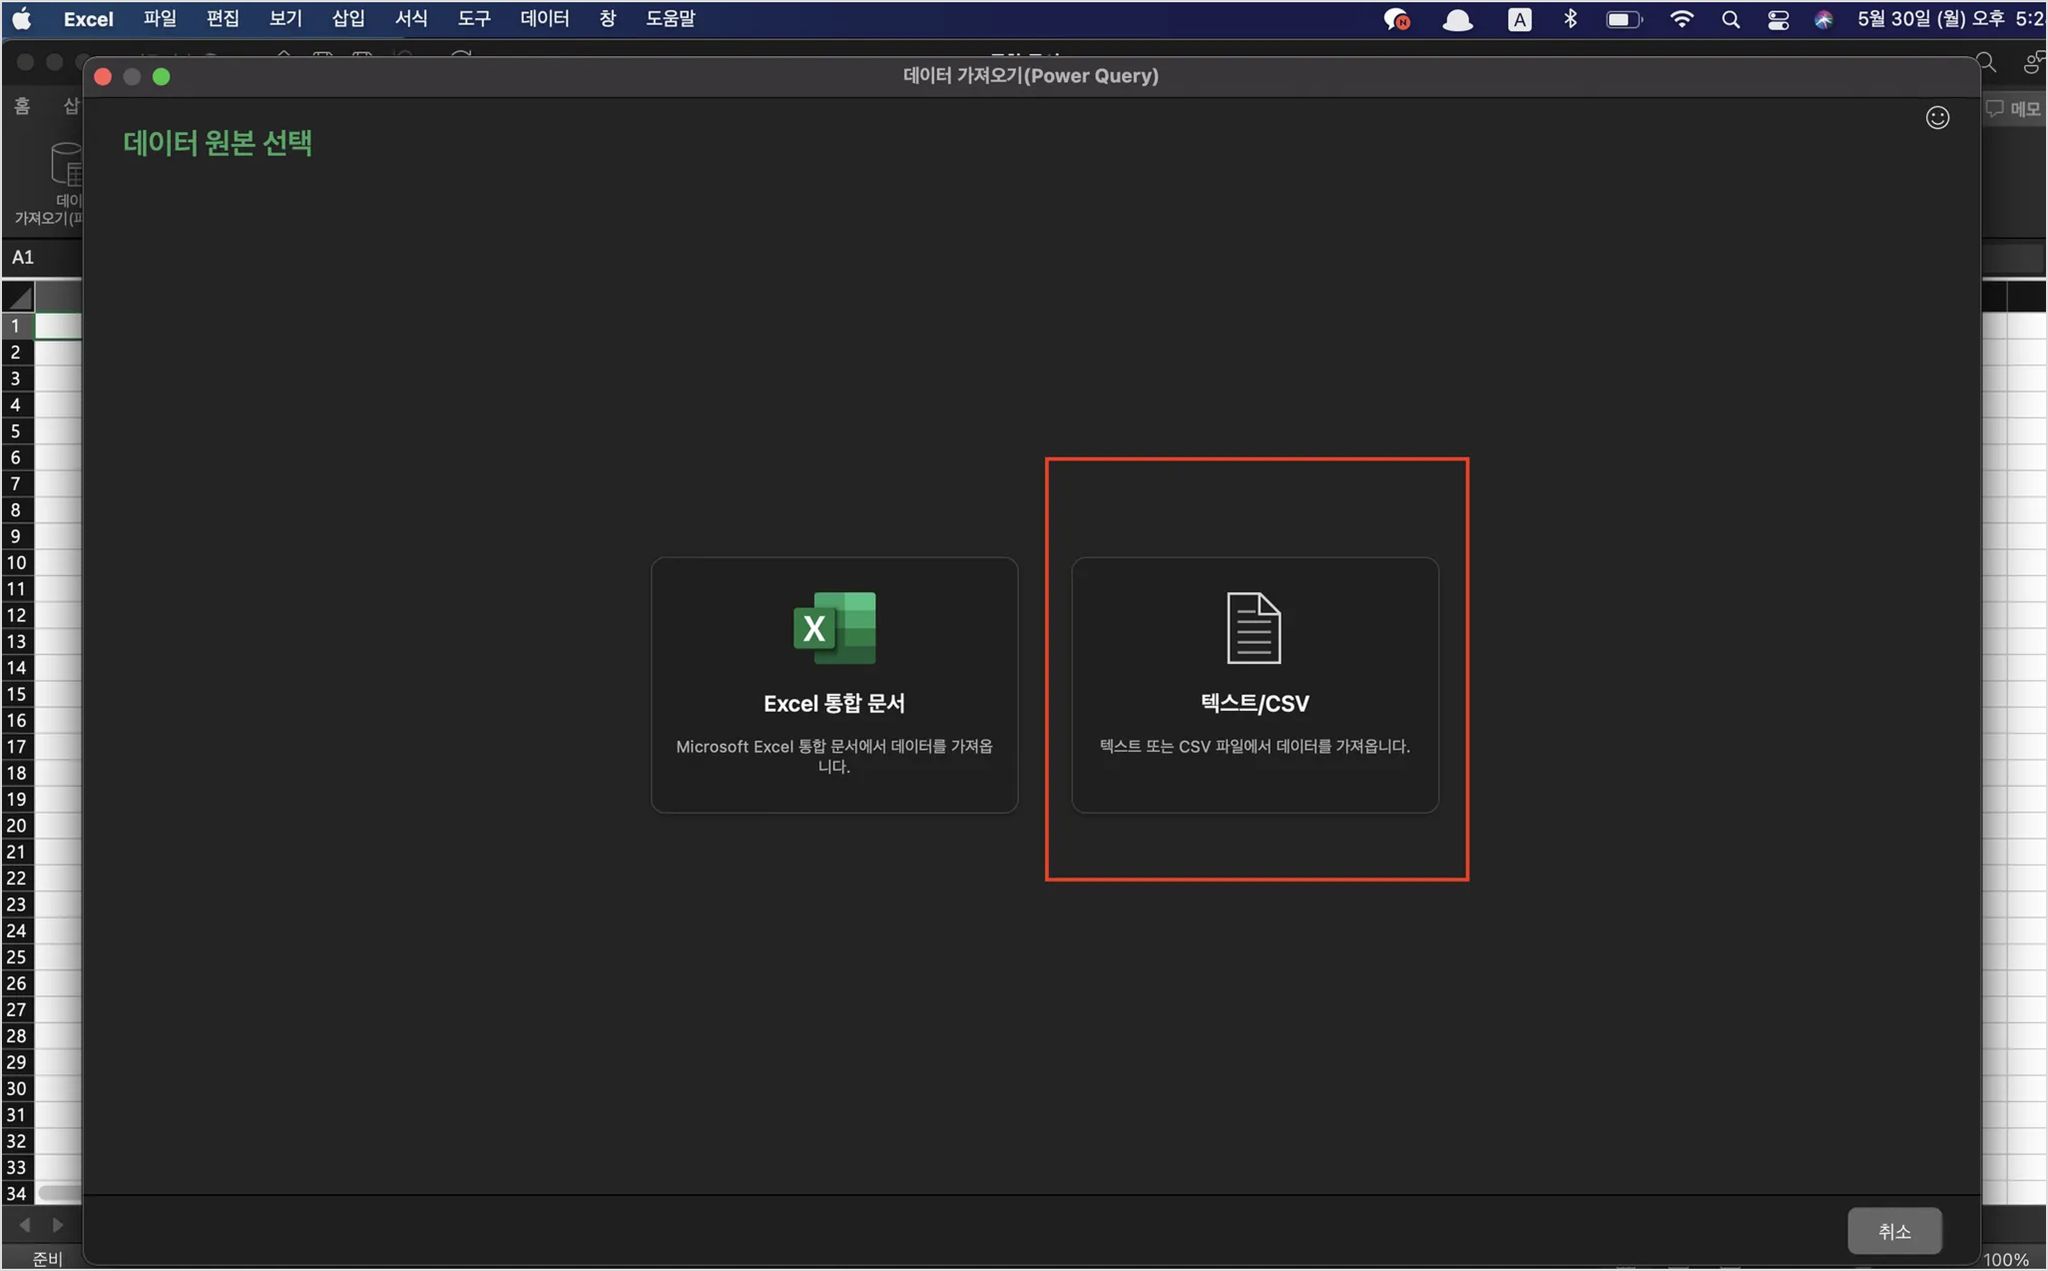
Task: Click the previous sheet arrow
Action: pyautogui.click(x=25, y=1225)
